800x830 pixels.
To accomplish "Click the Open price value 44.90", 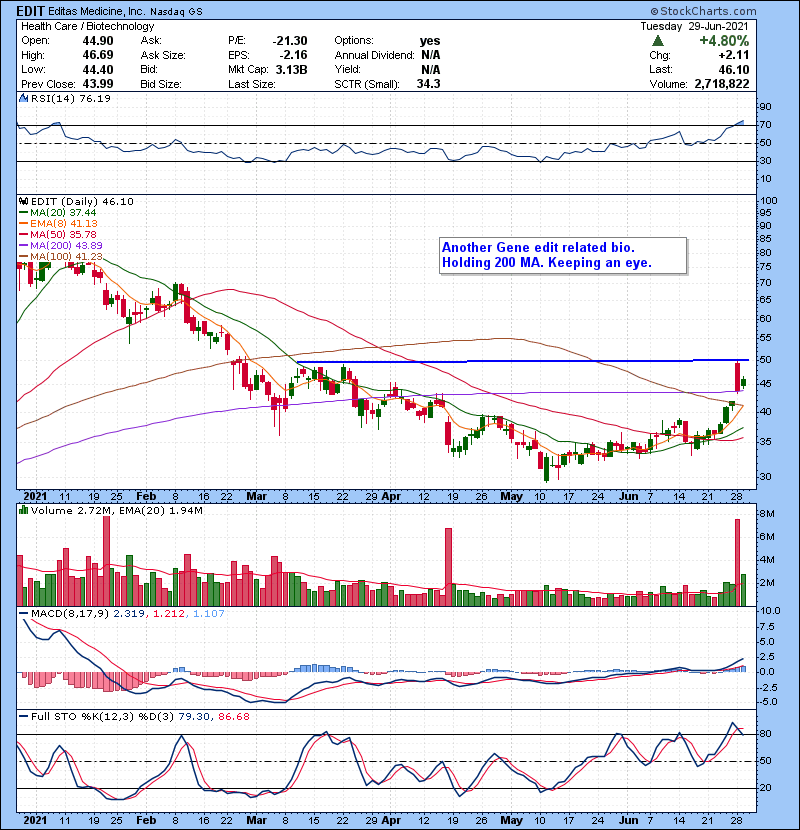I will coord(98,41).
